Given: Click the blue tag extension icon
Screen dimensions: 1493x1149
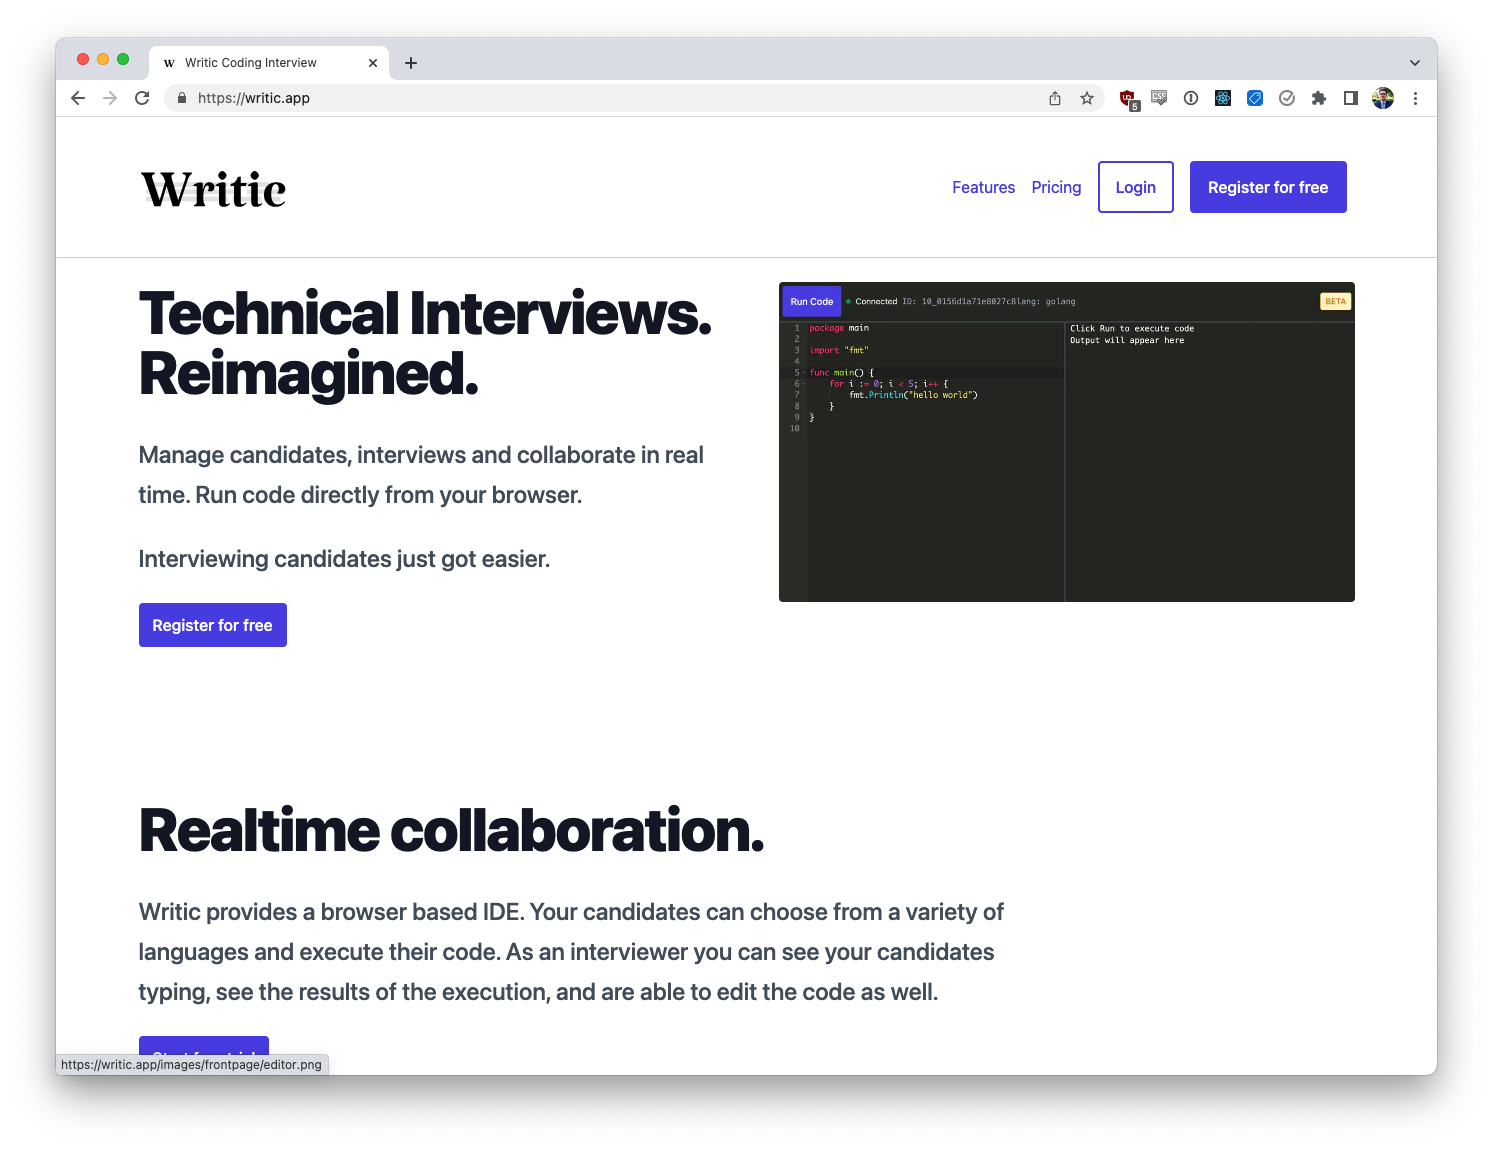Looking at the screenshot, I should pos(1255,98).
